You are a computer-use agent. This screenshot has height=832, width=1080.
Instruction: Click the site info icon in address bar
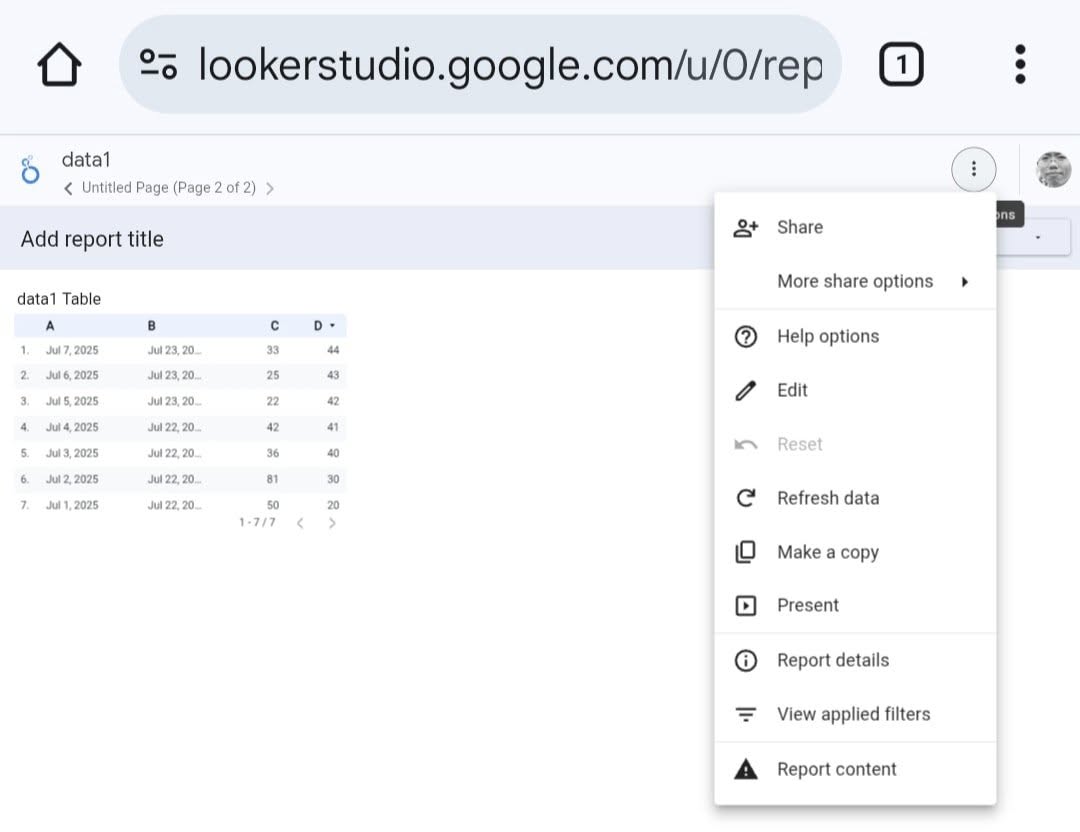click(158, 65)
